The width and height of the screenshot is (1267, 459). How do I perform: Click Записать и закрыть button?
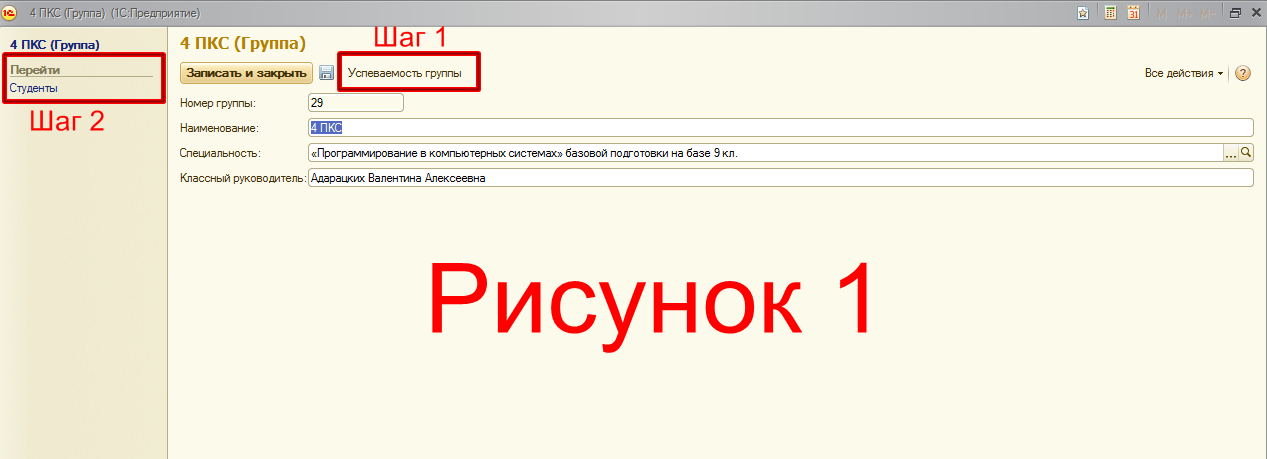coord(246,73)
